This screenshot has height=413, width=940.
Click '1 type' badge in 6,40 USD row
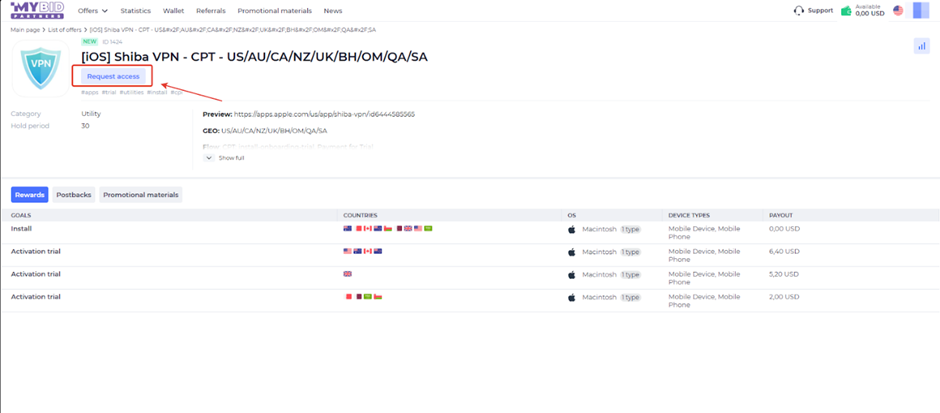click(x=630, y=252)
